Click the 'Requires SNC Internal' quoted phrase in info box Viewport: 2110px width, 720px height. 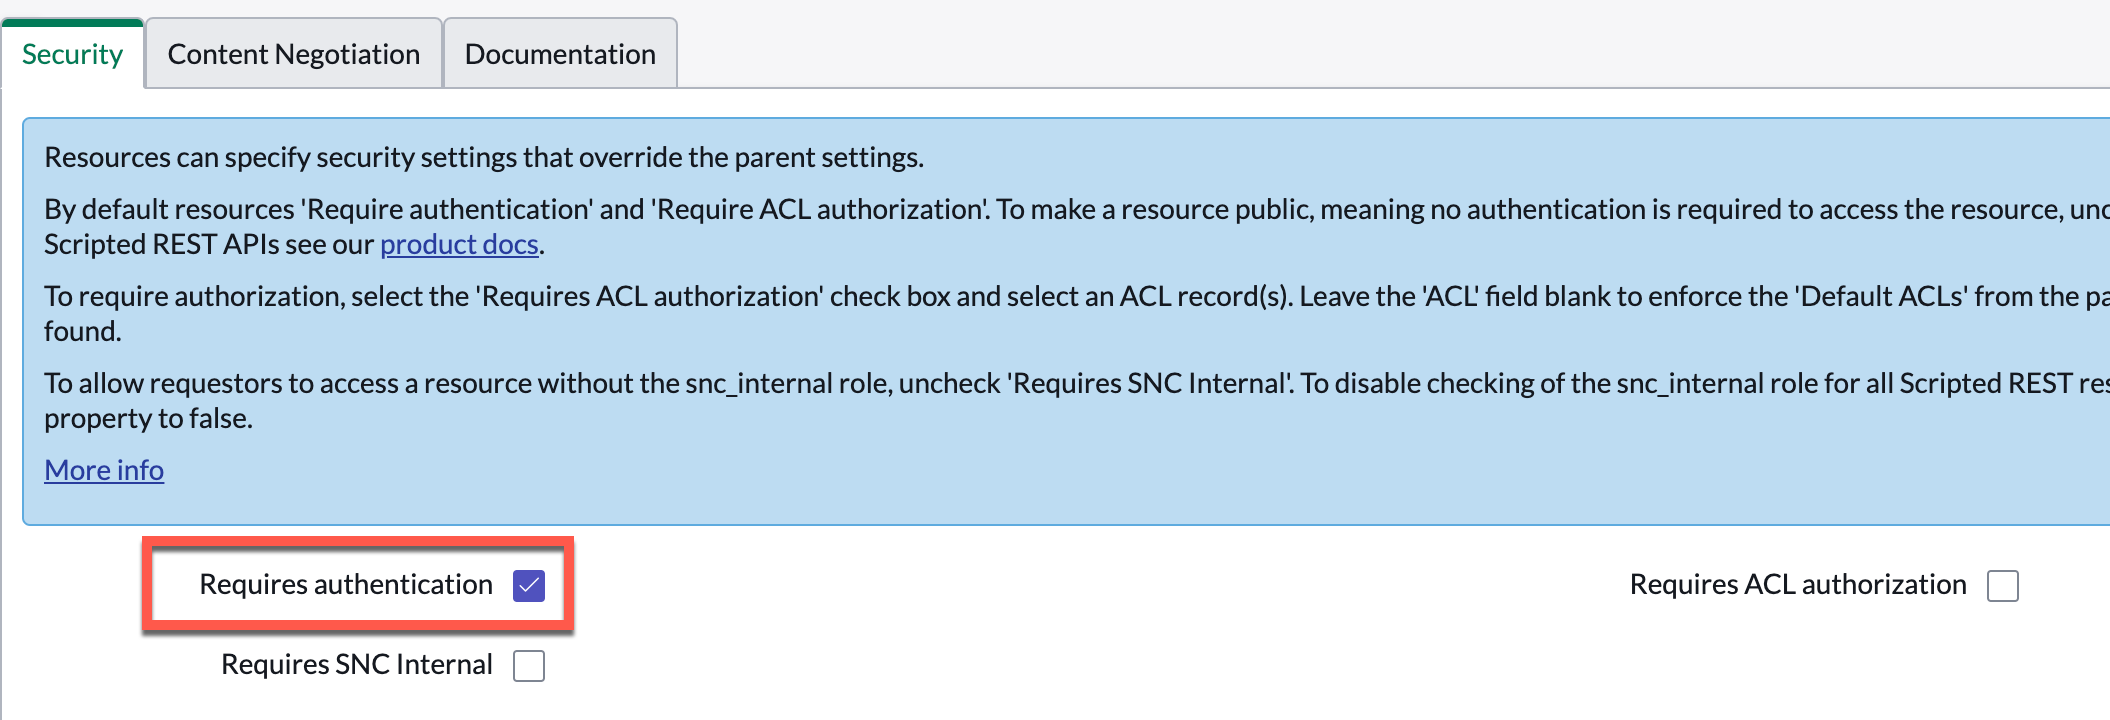[x=1148, y=383]
